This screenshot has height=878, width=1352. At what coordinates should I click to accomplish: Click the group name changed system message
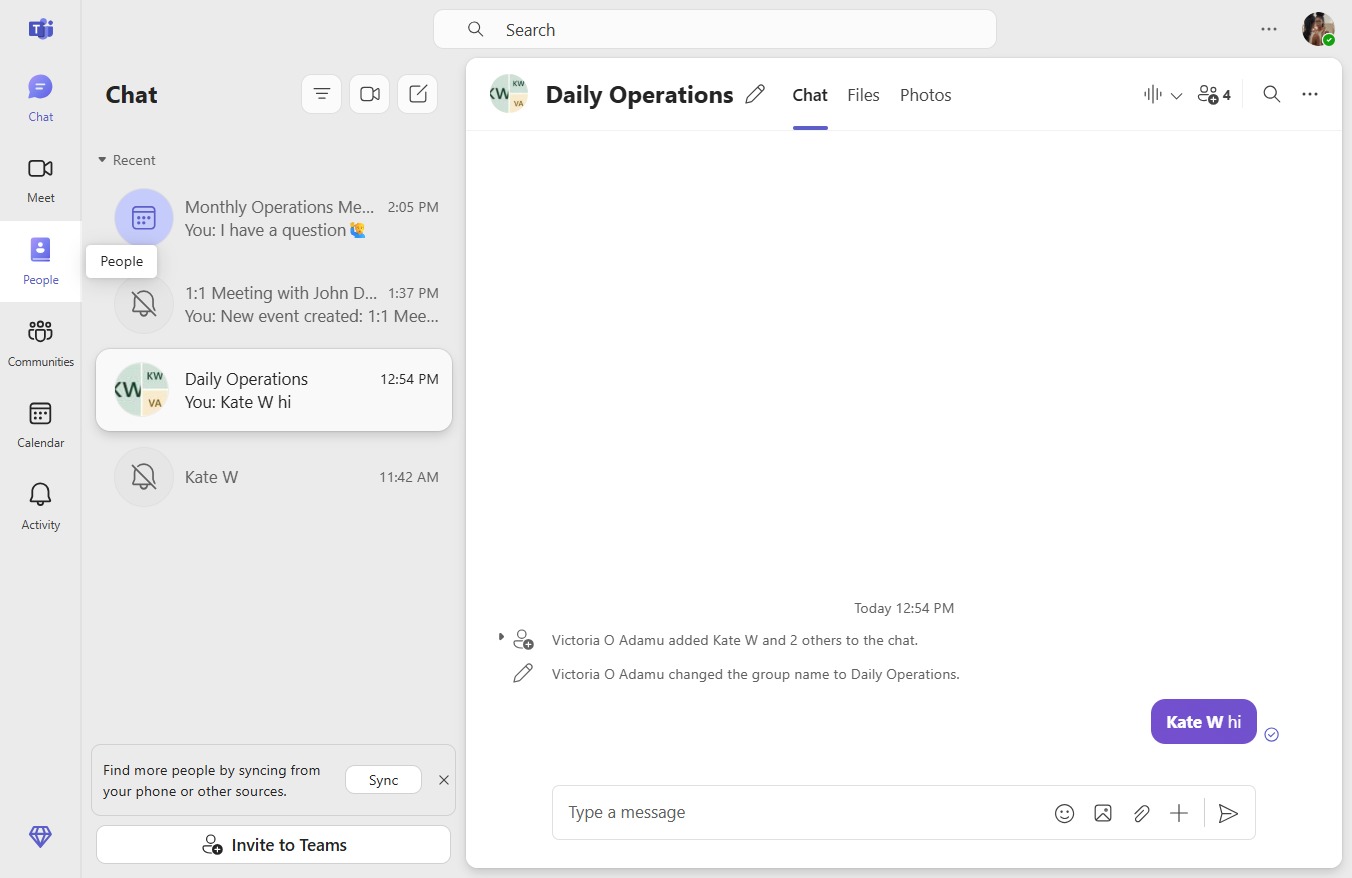[x=756, y=674]
